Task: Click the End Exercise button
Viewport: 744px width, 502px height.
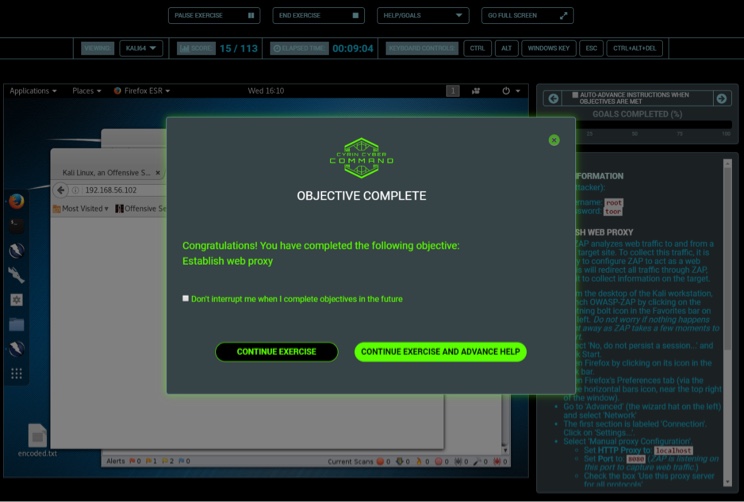Action: [x=318, y=15]
